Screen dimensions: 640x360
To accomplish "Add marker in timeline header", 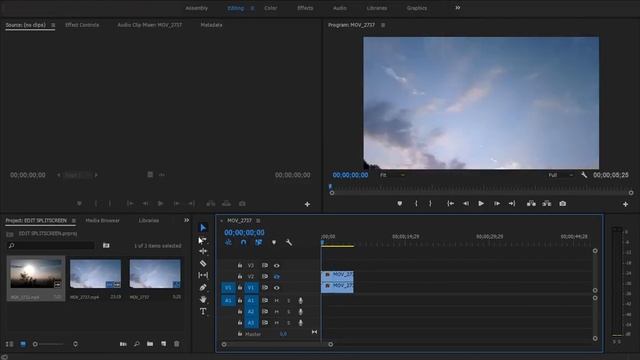I will pos(274,242).
